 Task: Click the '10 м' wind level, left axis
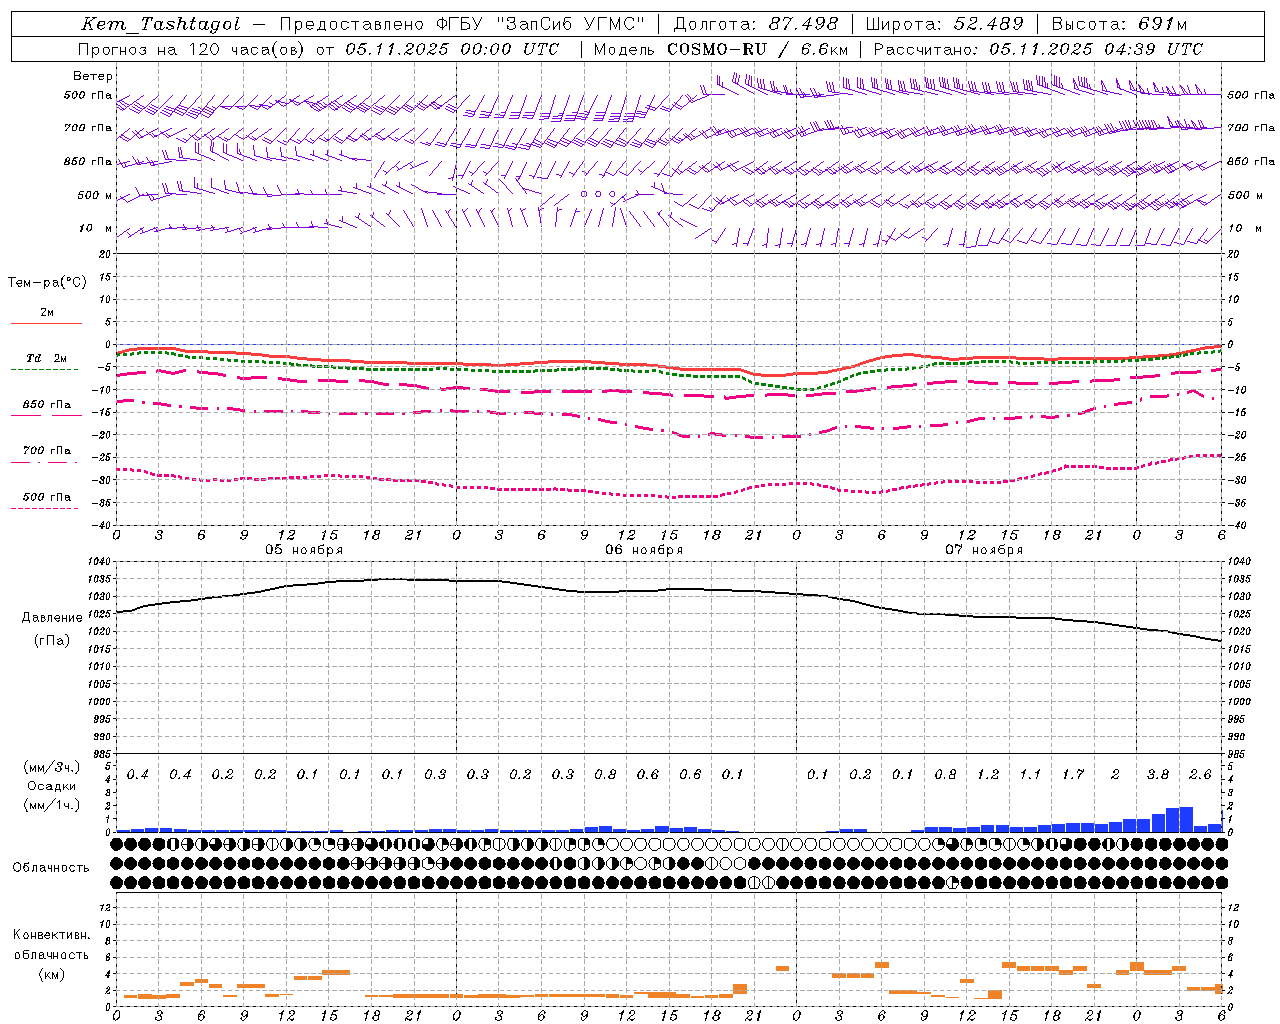coord(96,229)
